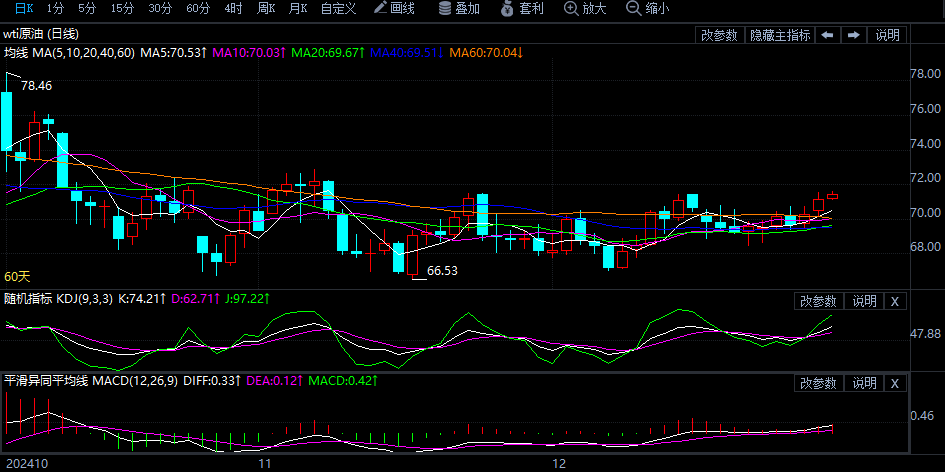The height and width of the screenshot is (472, 945).
Task: Open the 画线 drawing tool
Action: tap(394, 8)
